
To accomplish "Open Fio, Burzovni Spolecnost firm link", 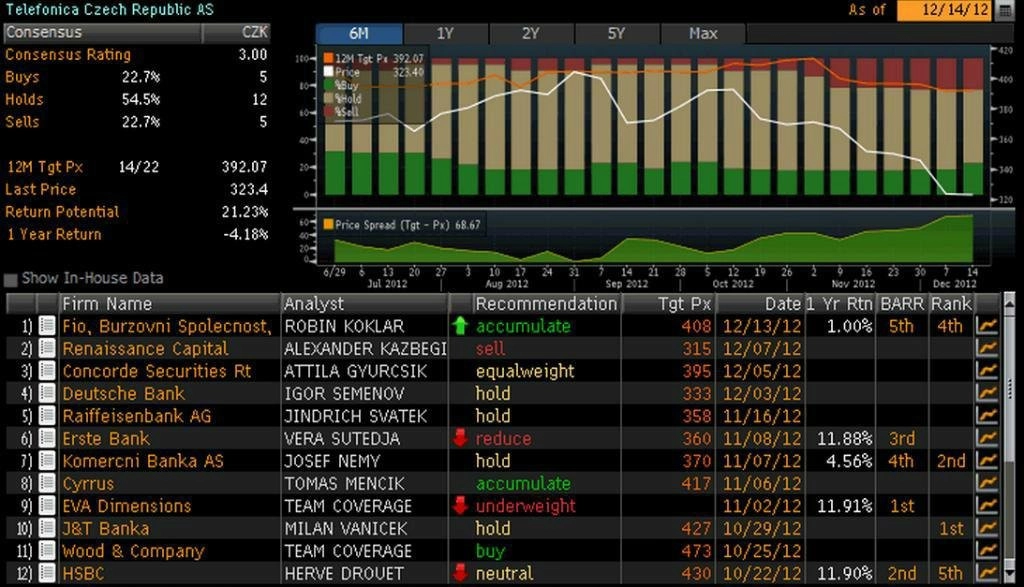I will pos(167,326).
